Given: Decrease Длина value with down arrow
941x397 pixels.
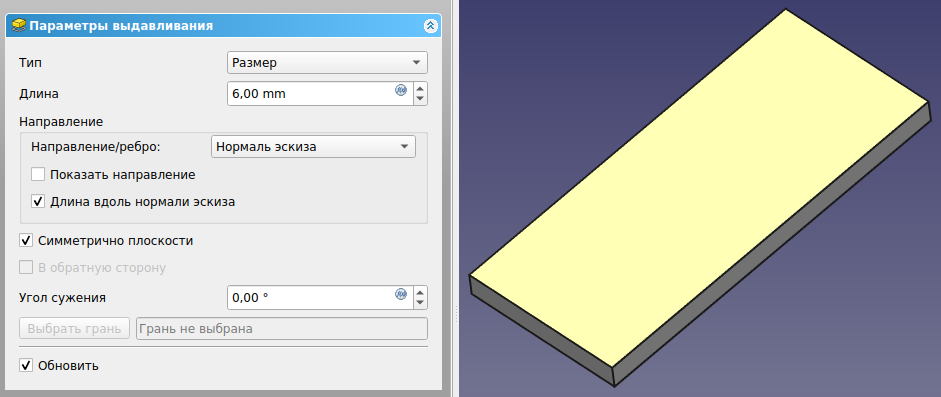Looking at the screenshot, I should [x=420, y=99].
